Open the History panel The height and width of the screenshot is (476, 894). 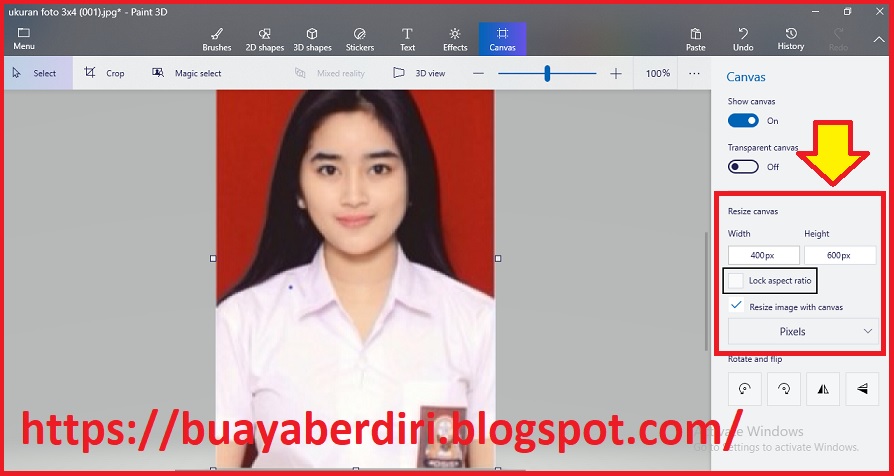[x=791, y=39]
